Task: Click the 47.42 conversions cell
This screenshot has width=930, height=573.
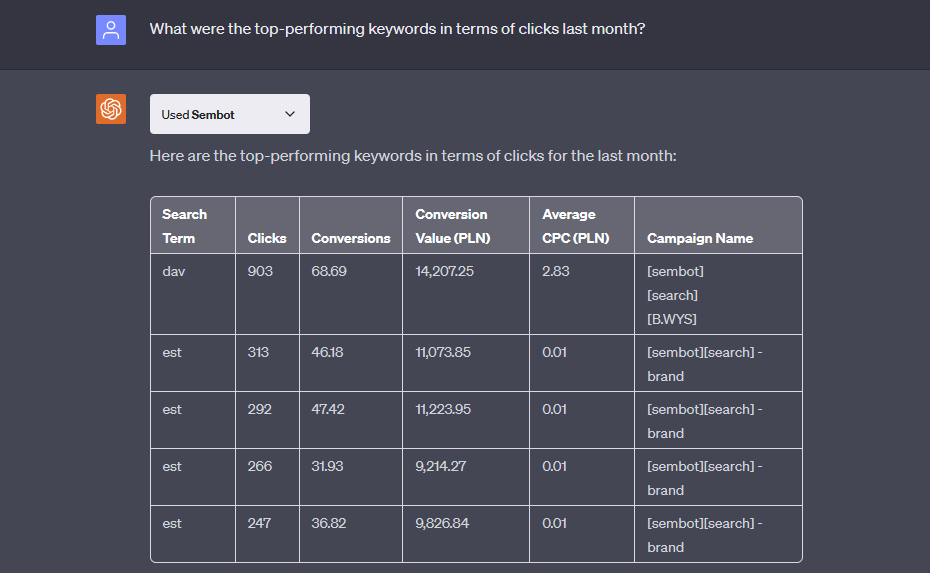Action: point(328,409)
